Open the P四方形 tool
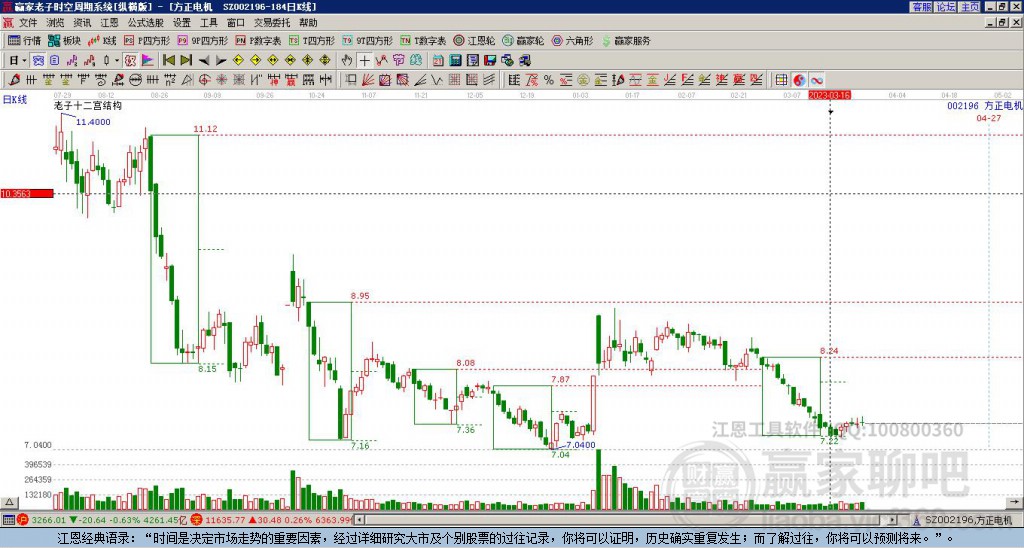 (147, 40)
